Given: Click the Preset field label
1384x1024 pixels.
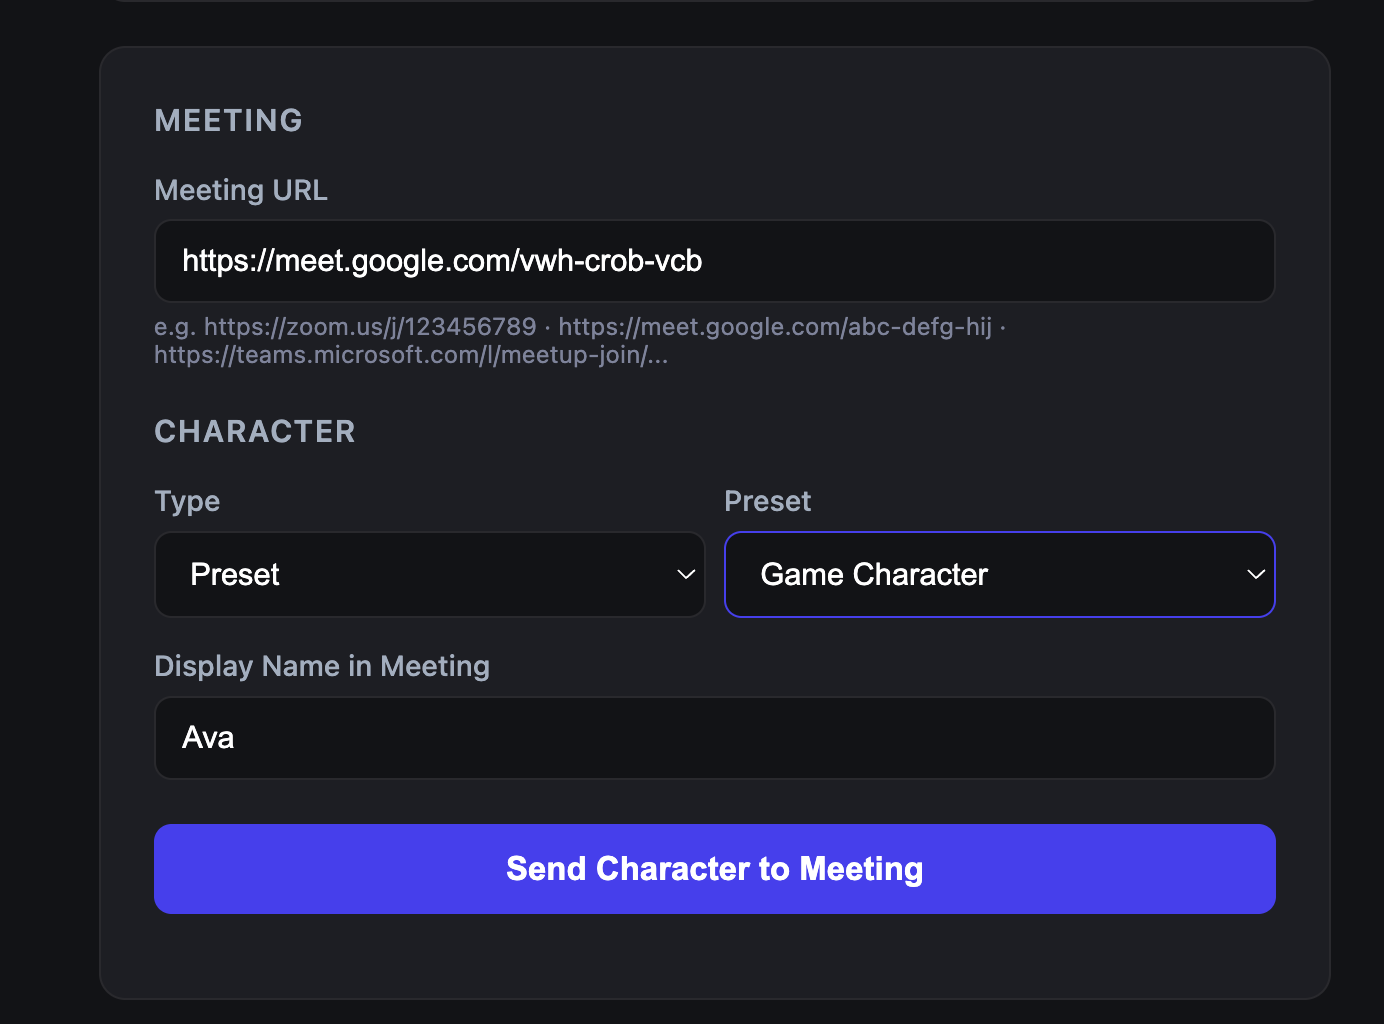Looking at the screenshot, I should point(767,500).
